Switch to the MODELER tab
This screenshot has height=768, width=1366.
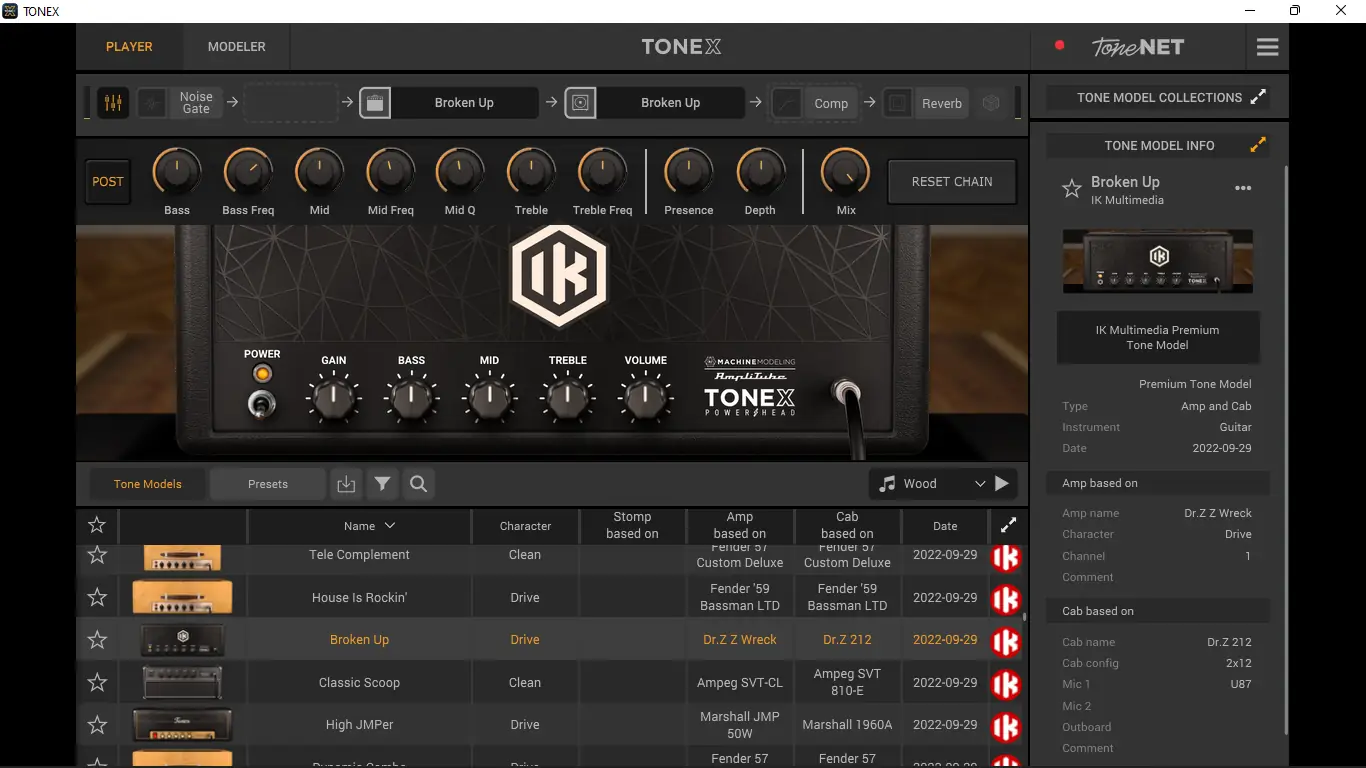237,47
